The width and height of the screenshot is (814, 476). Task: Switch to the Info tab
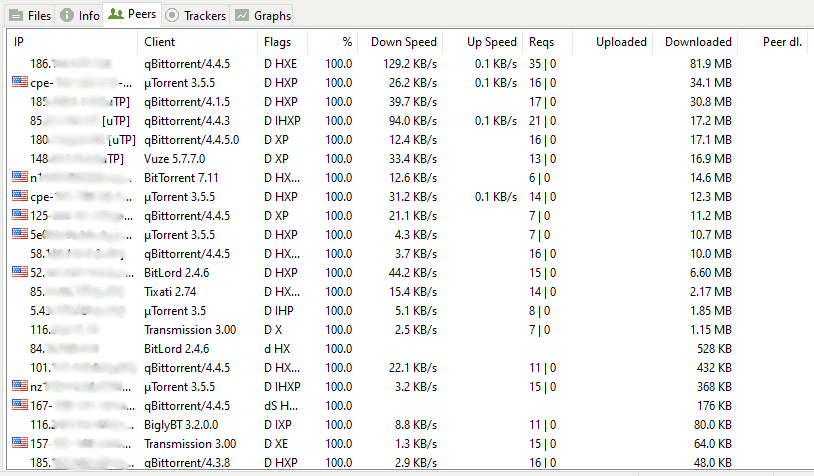tap(79, 16)
